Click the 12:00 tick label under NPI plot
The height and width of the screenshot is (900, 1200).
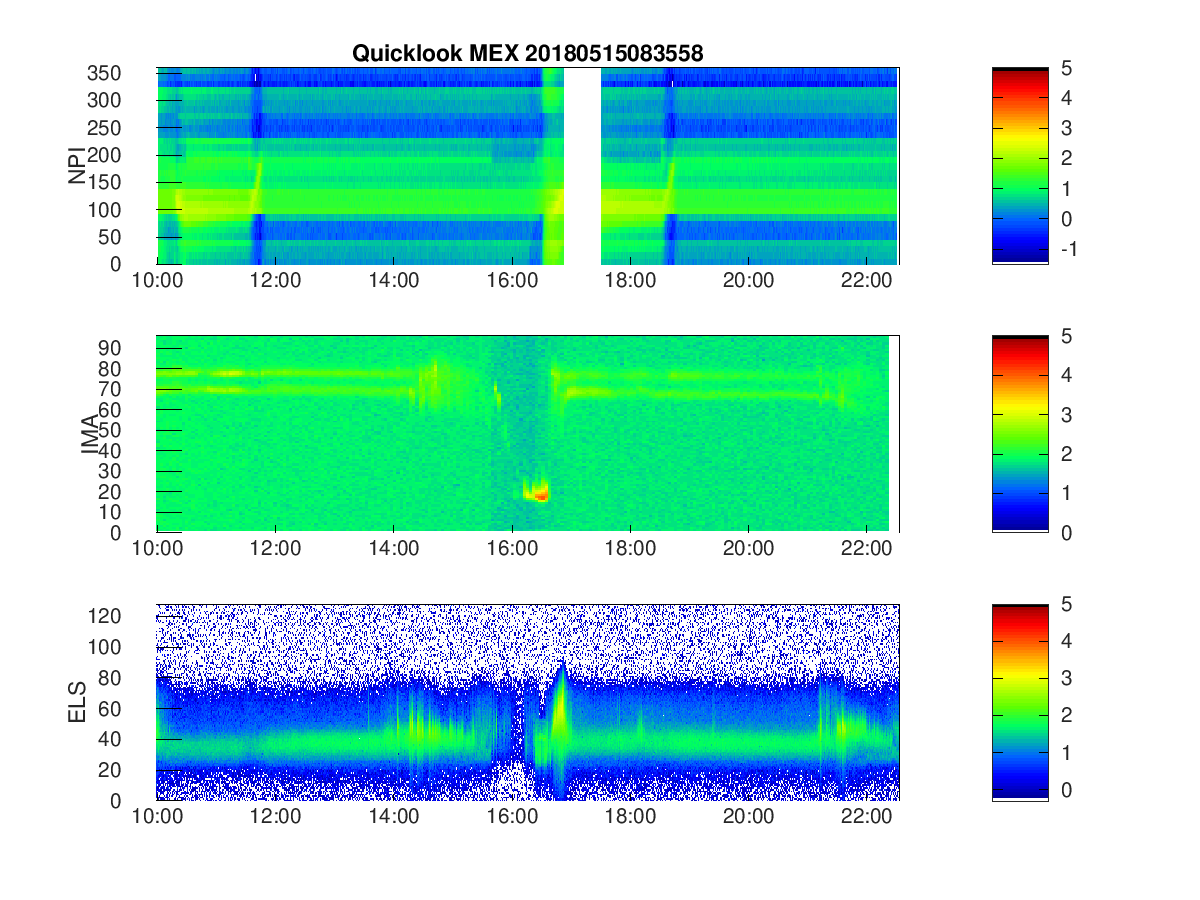(275, 281)
